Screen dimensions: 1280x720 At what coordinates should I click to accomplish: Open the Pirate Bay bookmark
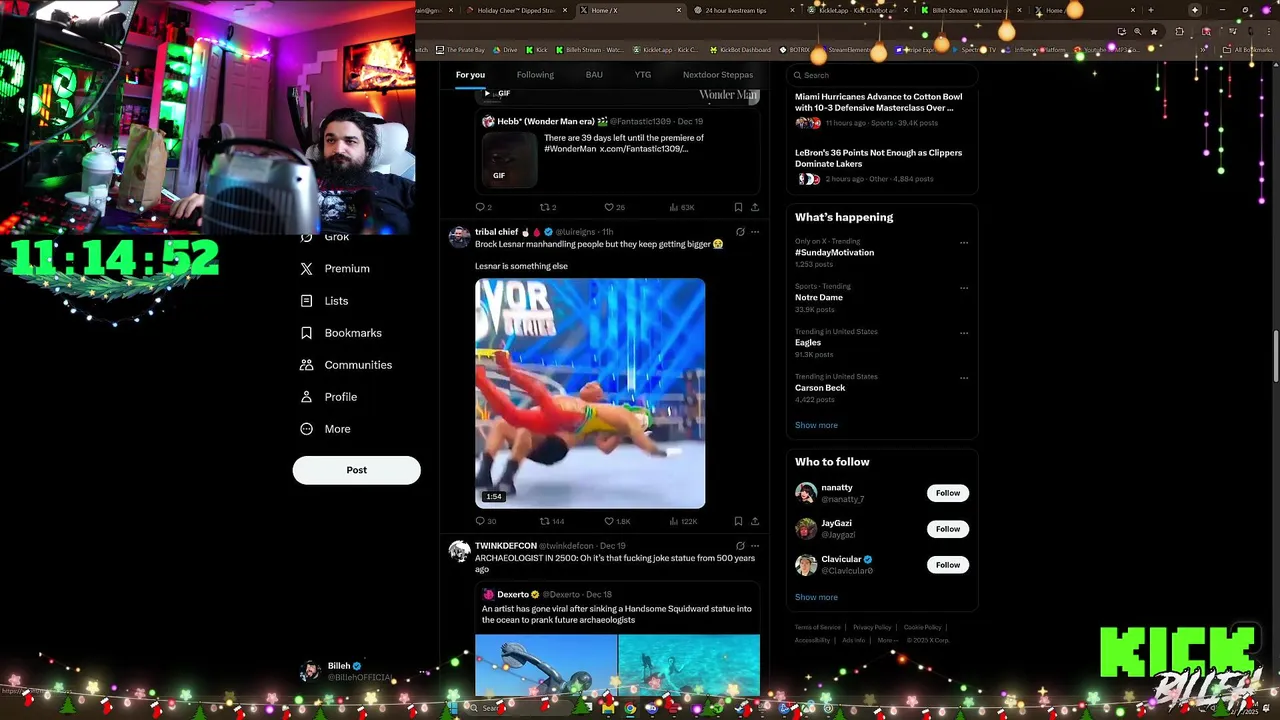point(461,50)
